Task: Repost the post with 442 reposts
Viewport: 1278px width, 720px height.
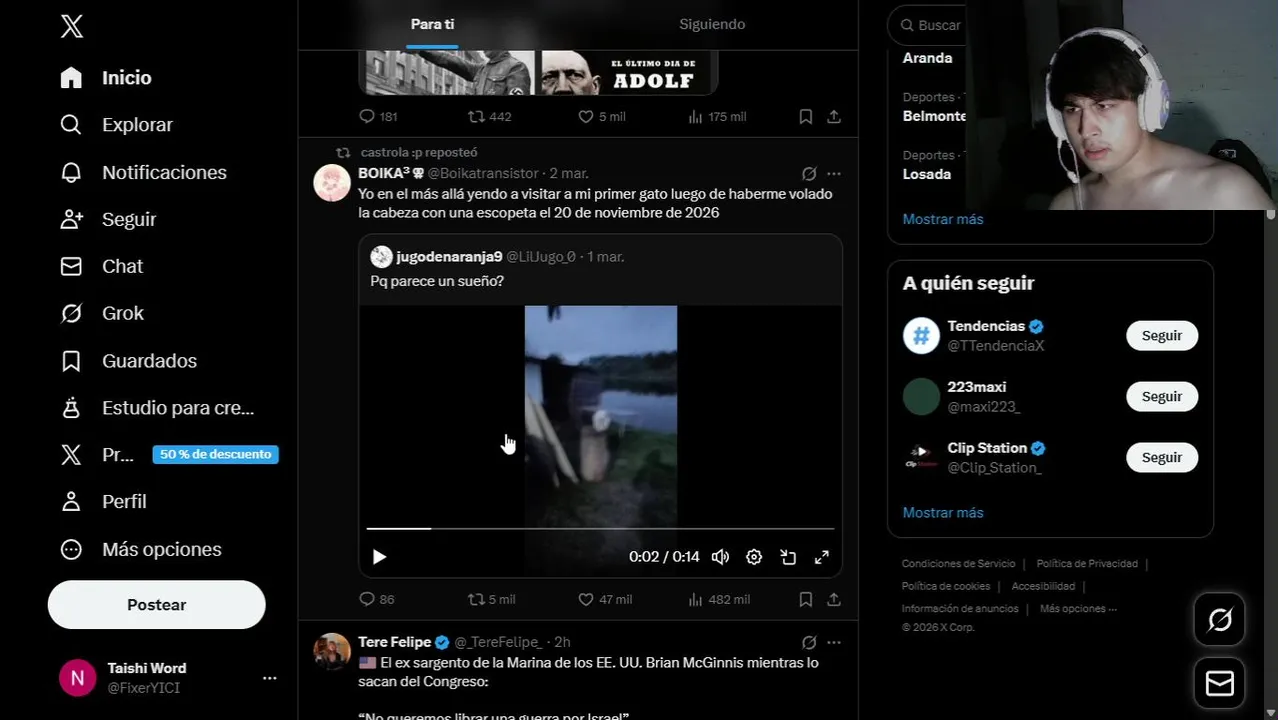Action: (490, 116)
